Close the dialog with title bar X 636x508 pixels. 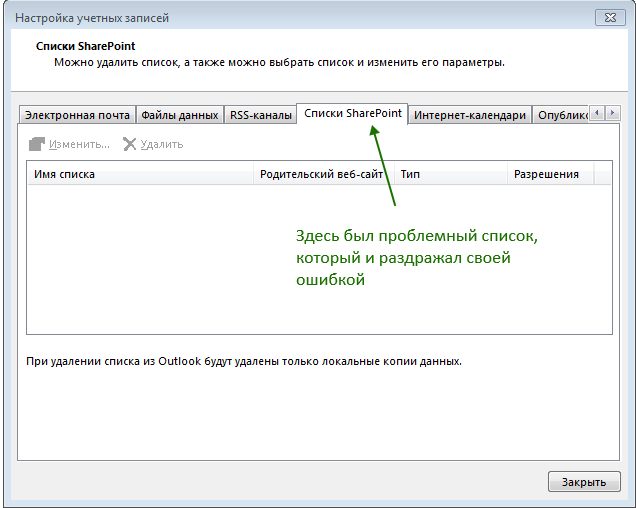point(606,17)
